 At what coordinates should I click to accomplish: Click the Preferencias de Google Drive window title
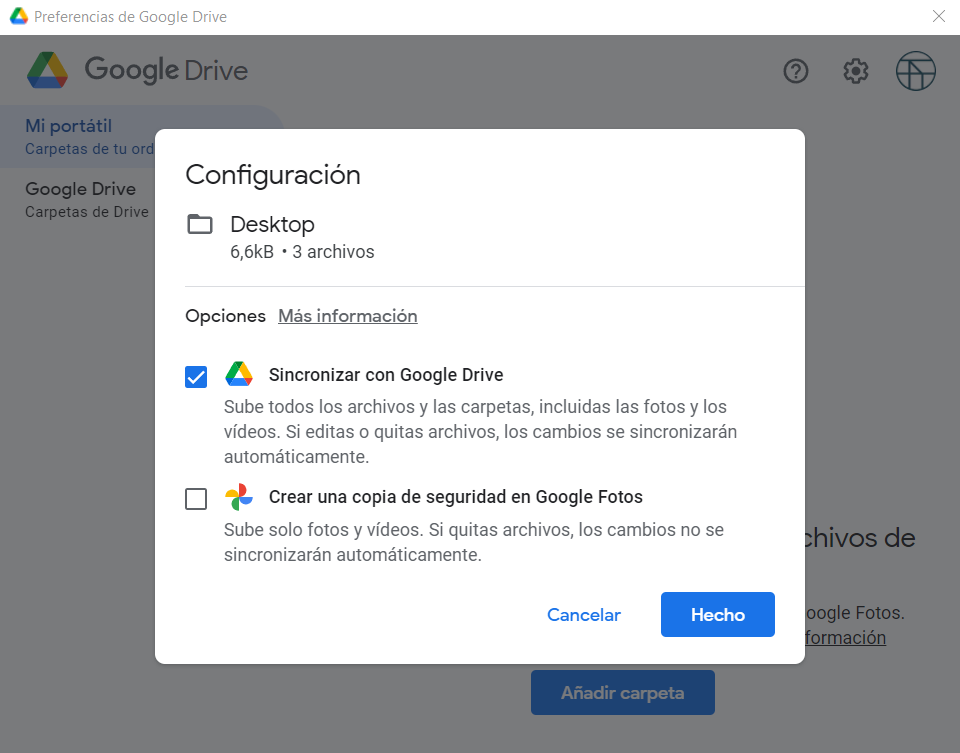coord(130,17)
